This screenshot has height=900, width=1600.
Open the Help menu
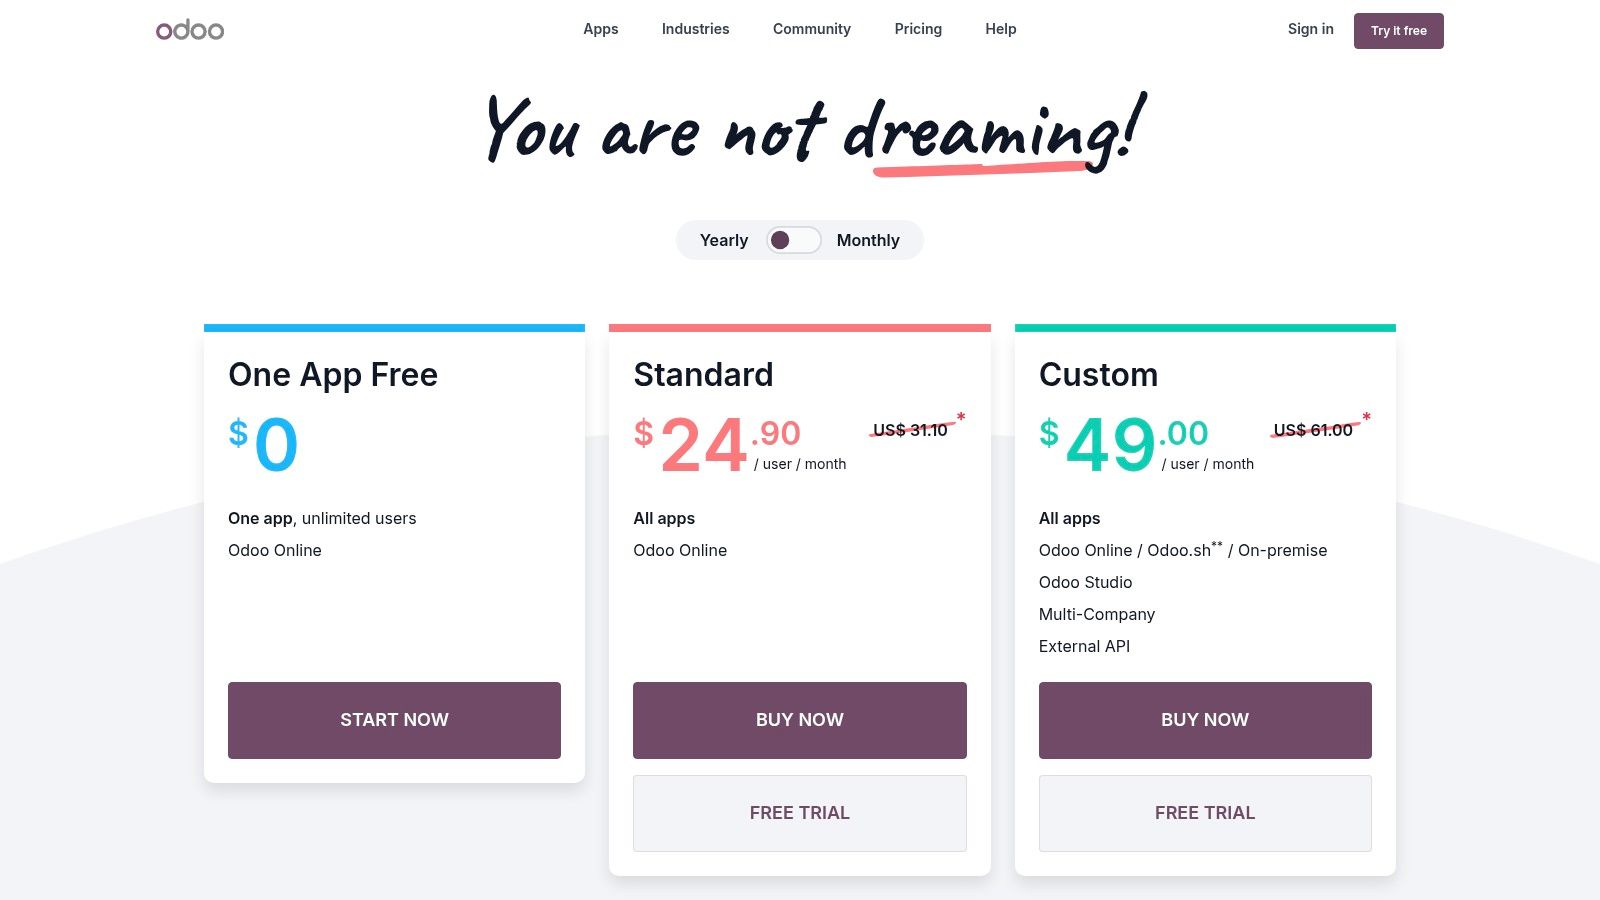click(x=1000, y=29)
